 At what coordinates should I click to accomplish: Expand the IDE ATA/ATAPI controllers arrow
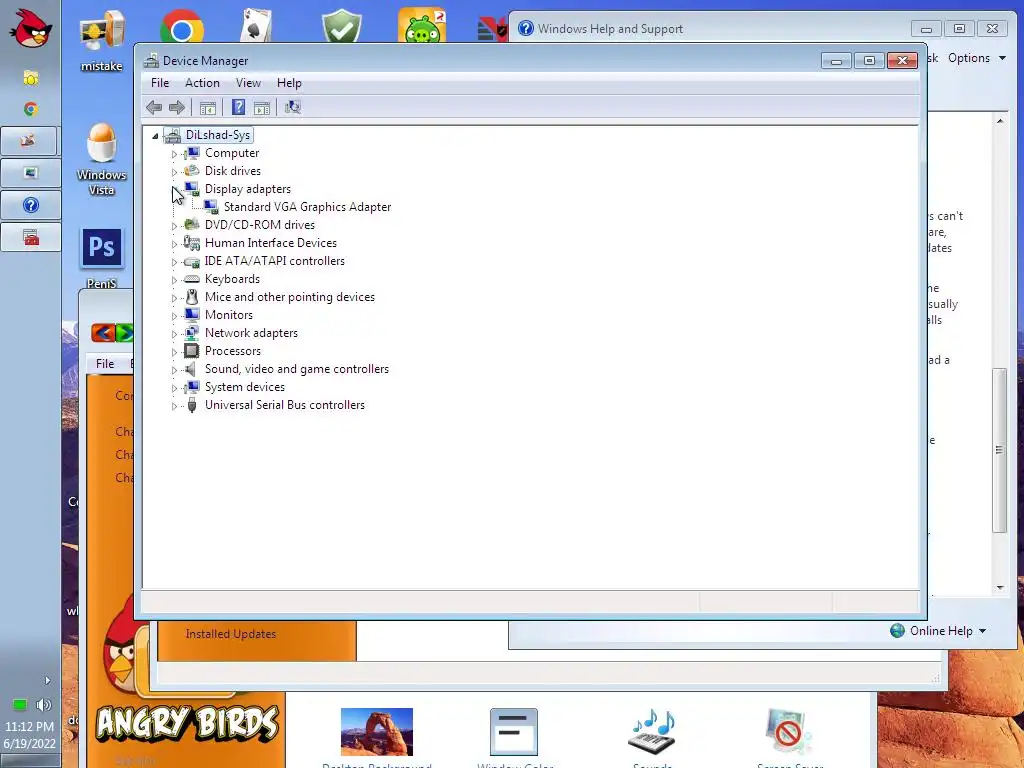[174, 262]
